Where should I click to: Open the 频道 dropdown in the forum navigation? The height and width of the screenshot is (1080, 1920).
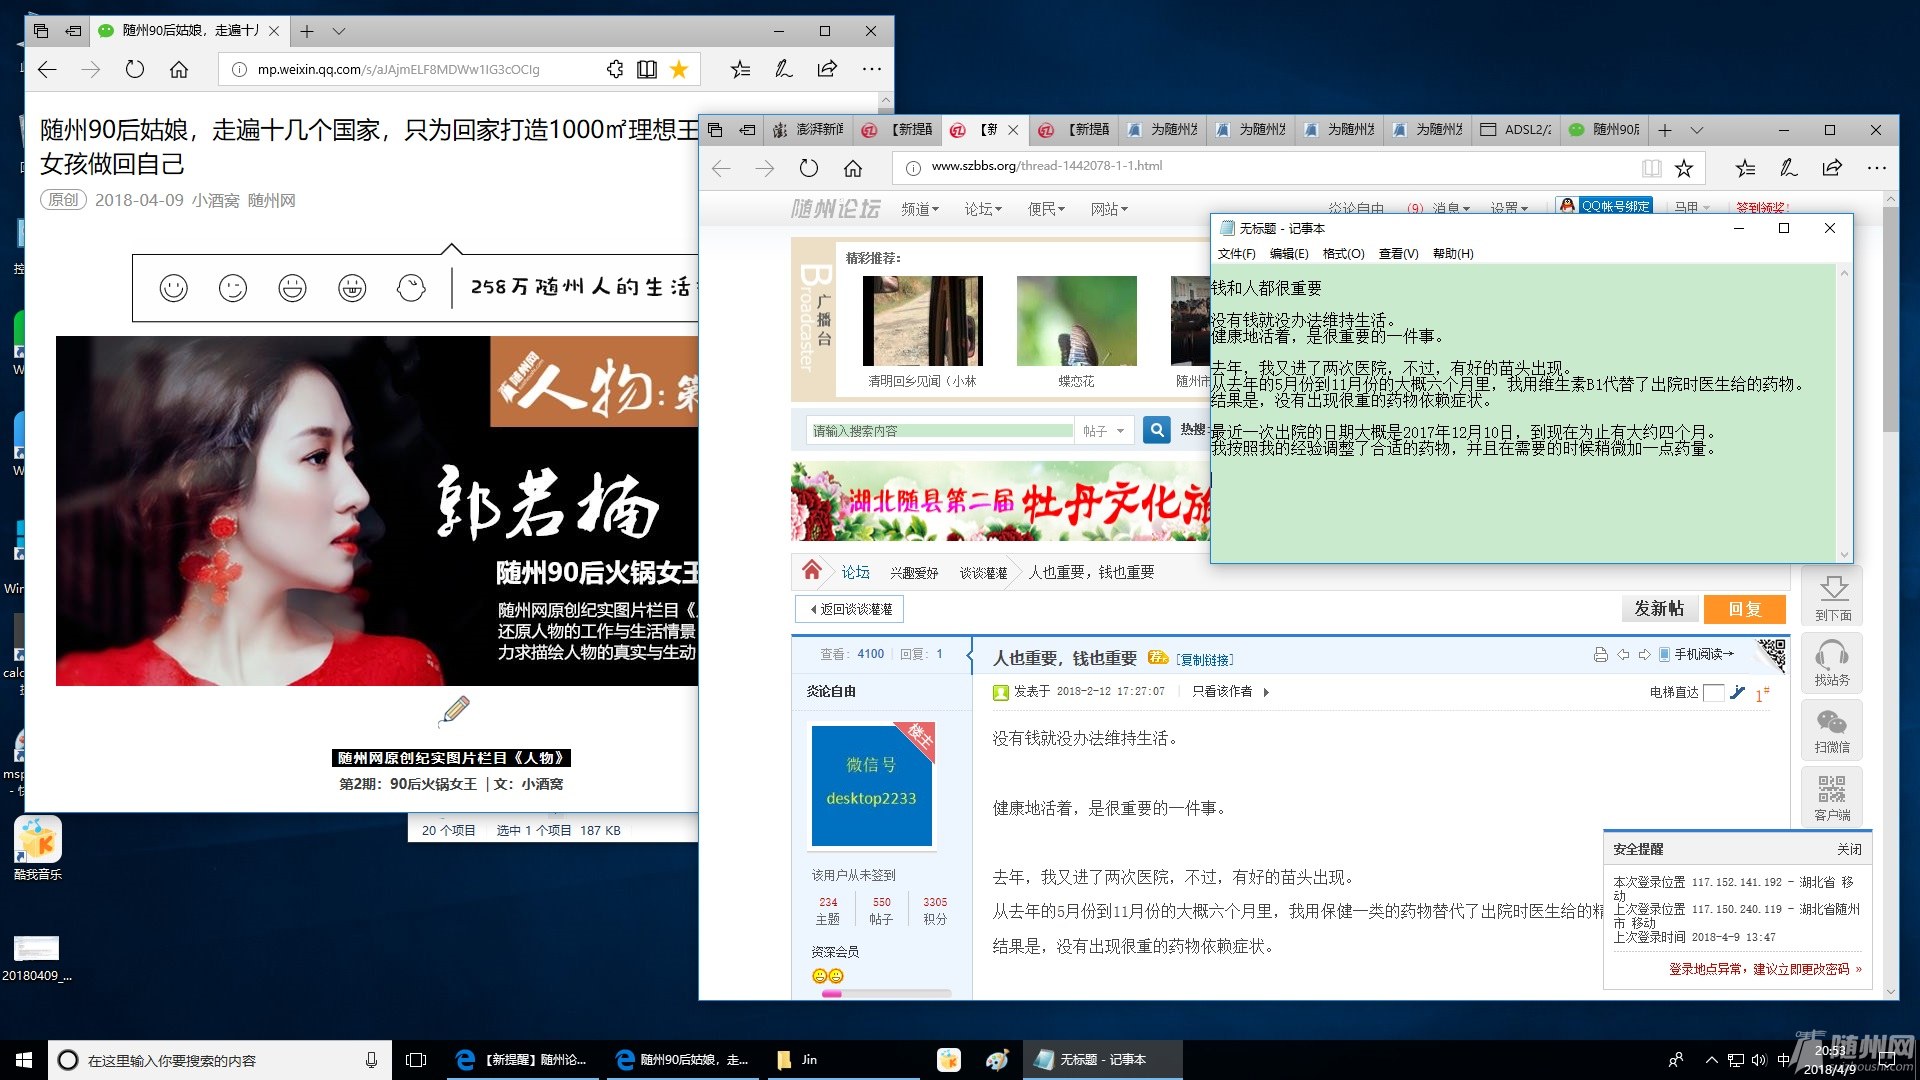coord(920,209)
